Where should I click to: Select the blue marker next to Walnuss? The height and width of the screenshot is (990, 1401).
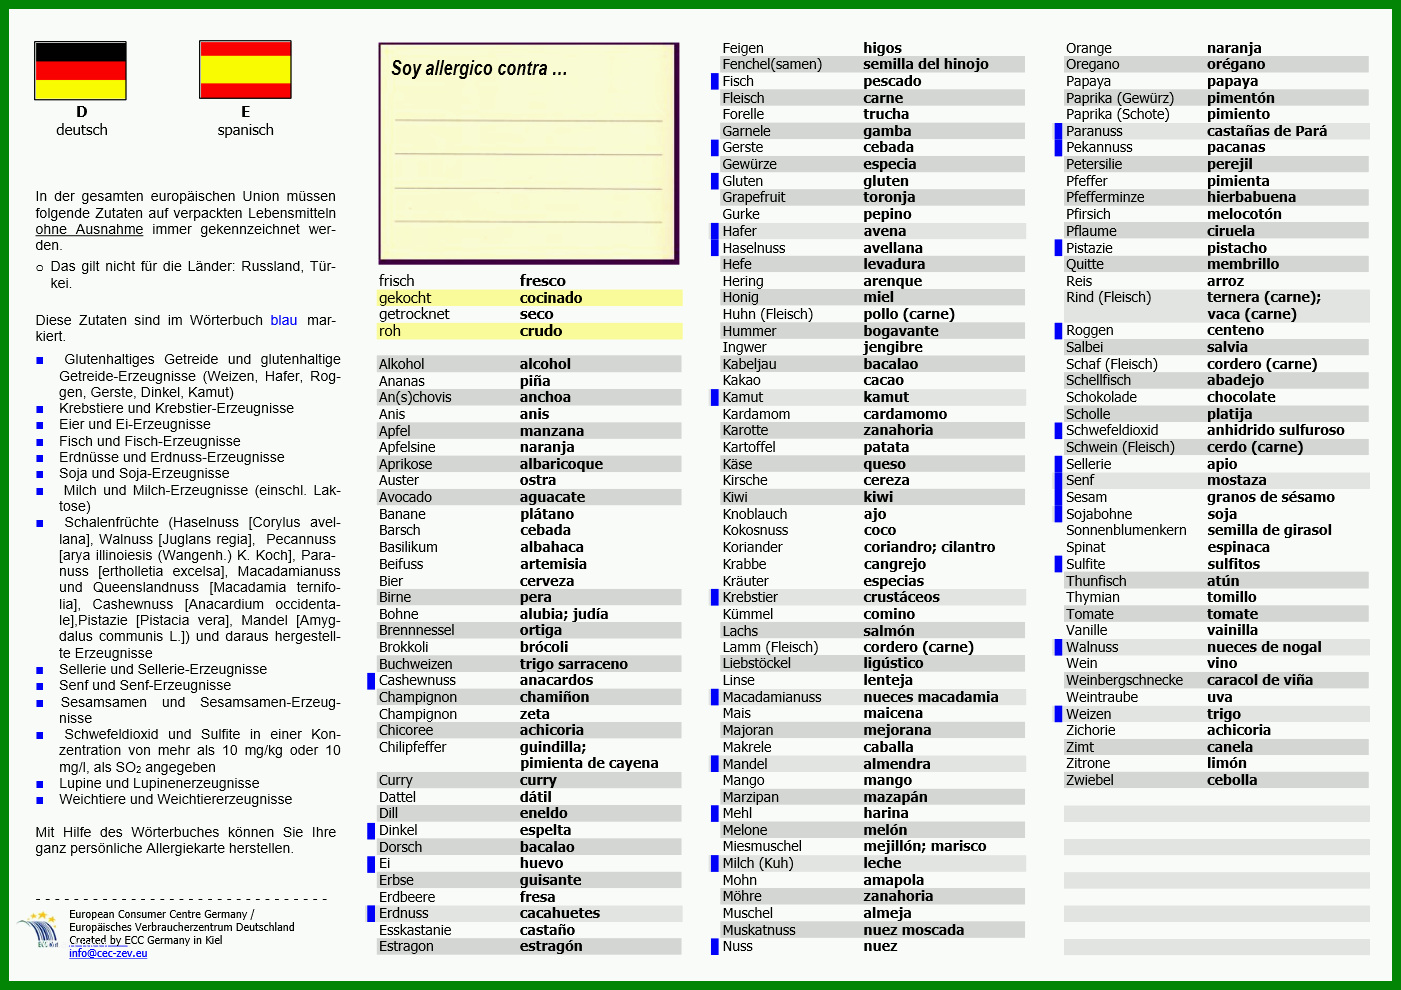(x=1058, y=647)
